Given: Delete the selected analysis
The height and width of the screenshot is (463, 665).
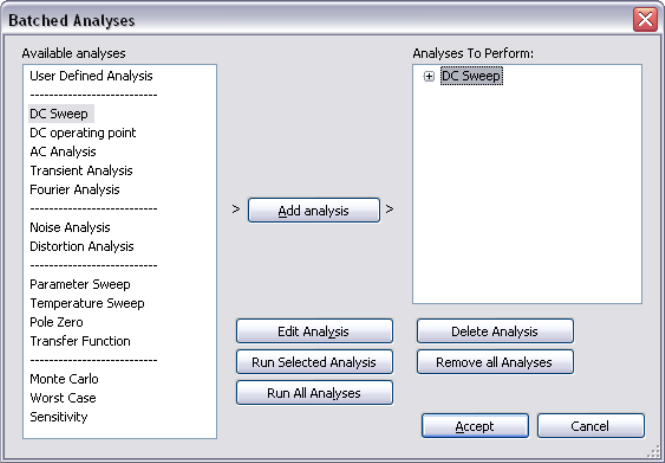Looking at the screenshot, I should pyautogui.click(x=494, y=332).
